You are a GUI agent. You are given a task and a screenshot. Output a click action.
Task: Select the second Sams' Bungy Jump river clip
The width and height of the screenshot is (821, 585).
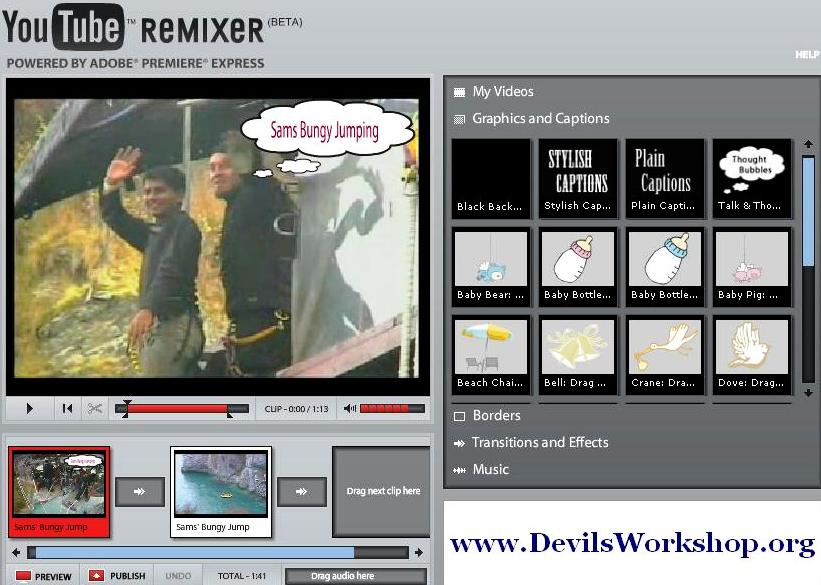coord(221,492)
